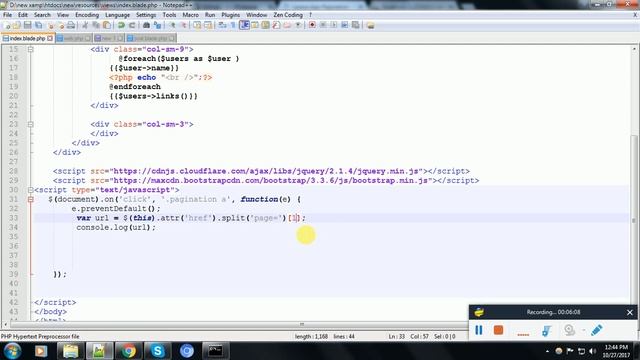The height and width of the screenshot is (360, 640).
Task: Stop the screen recording with orange square
Action: coord(498,330)
